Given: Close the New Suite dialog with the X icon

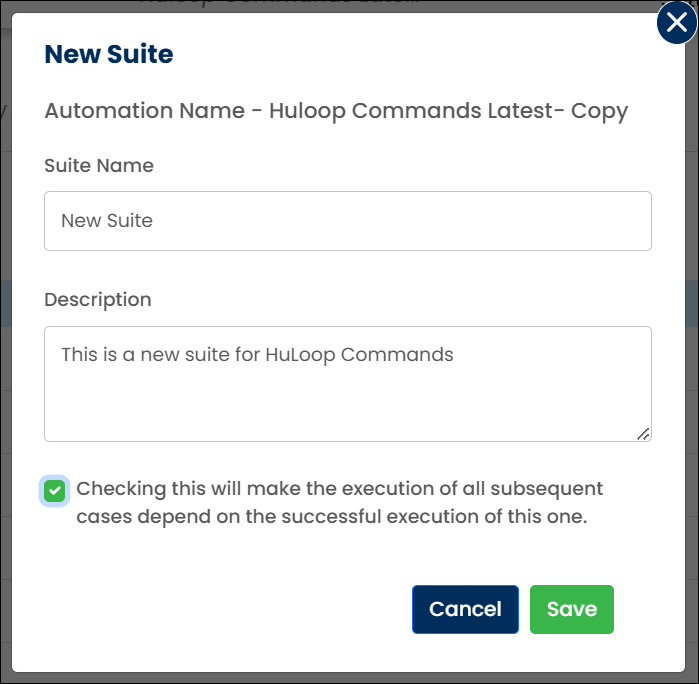Looking at the screenshot, I should [677, 22].
